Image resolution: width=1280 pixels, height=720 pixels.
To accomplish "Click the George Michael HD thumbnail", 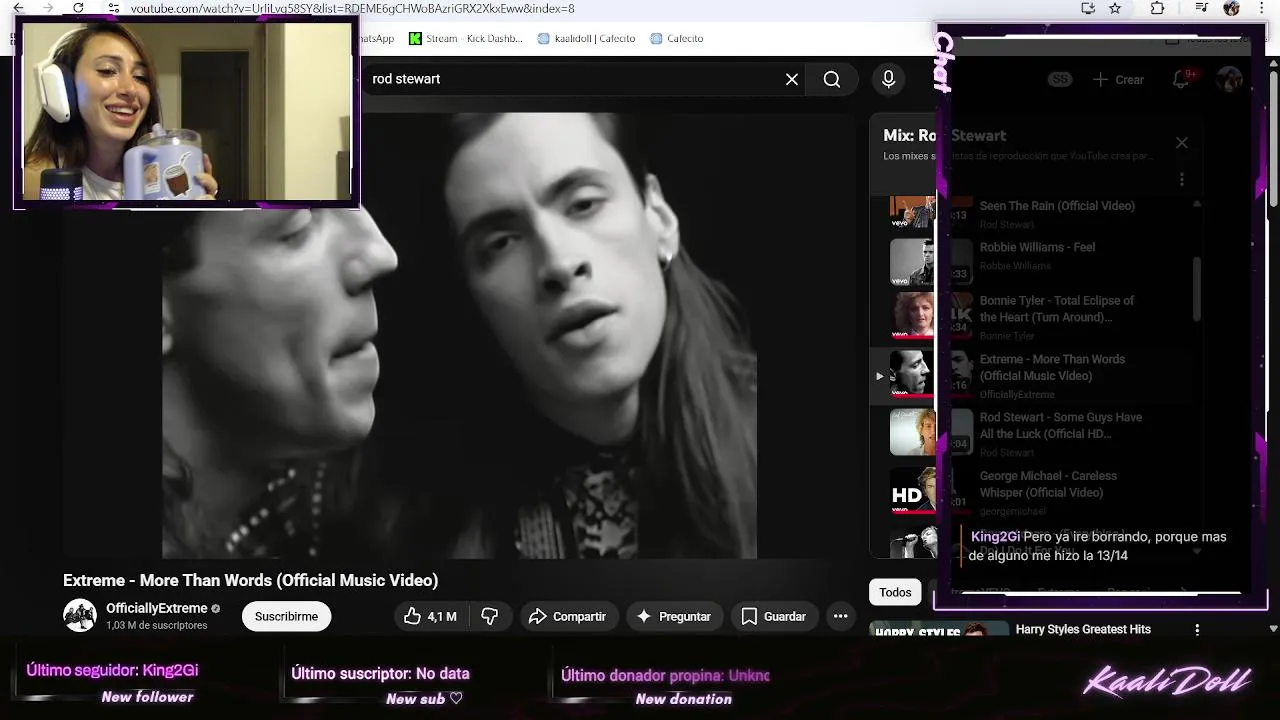I will click(x=931, y=492).
